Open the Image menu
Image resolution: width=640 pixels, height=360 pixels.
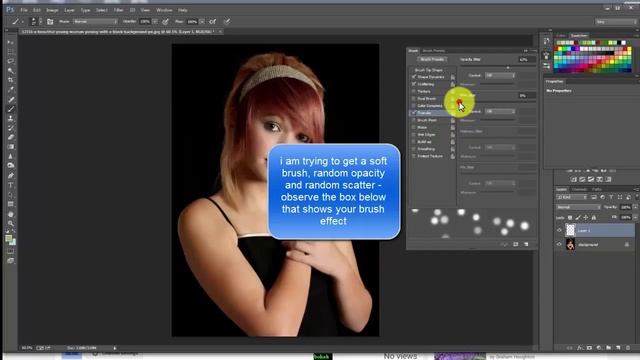[52, 10]
